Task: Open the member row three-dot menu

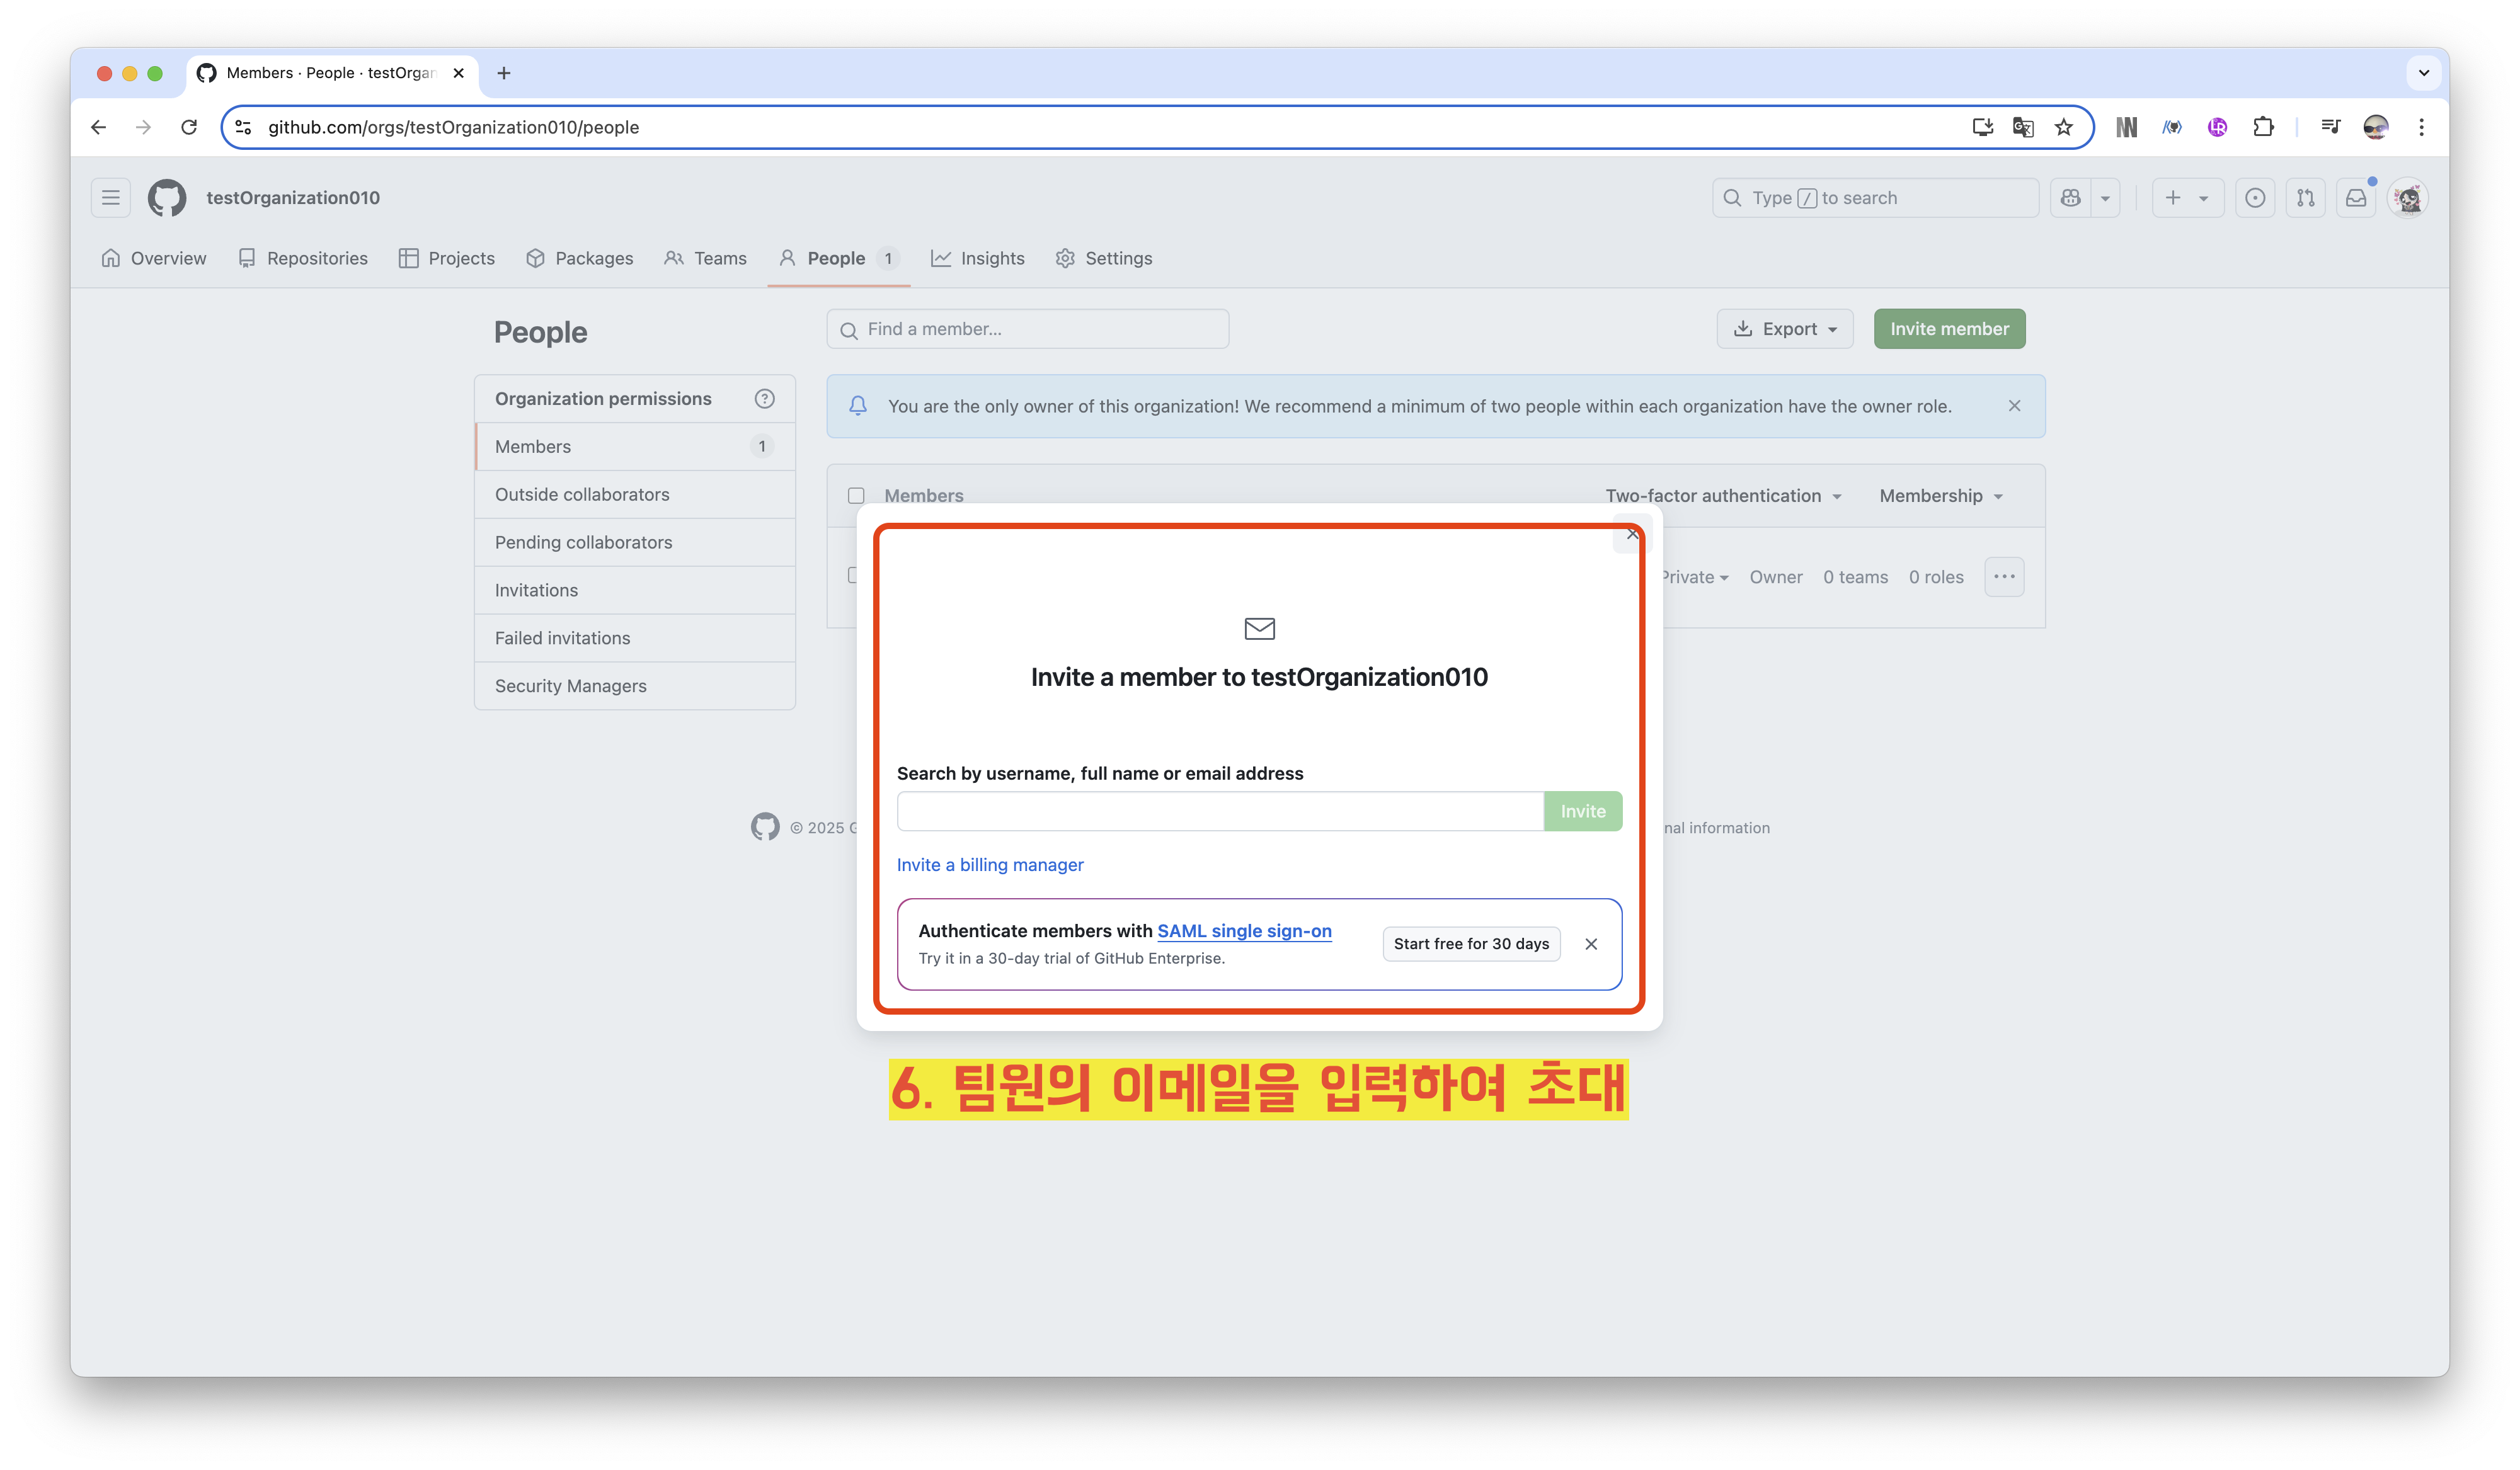Action: [2004, 577]
